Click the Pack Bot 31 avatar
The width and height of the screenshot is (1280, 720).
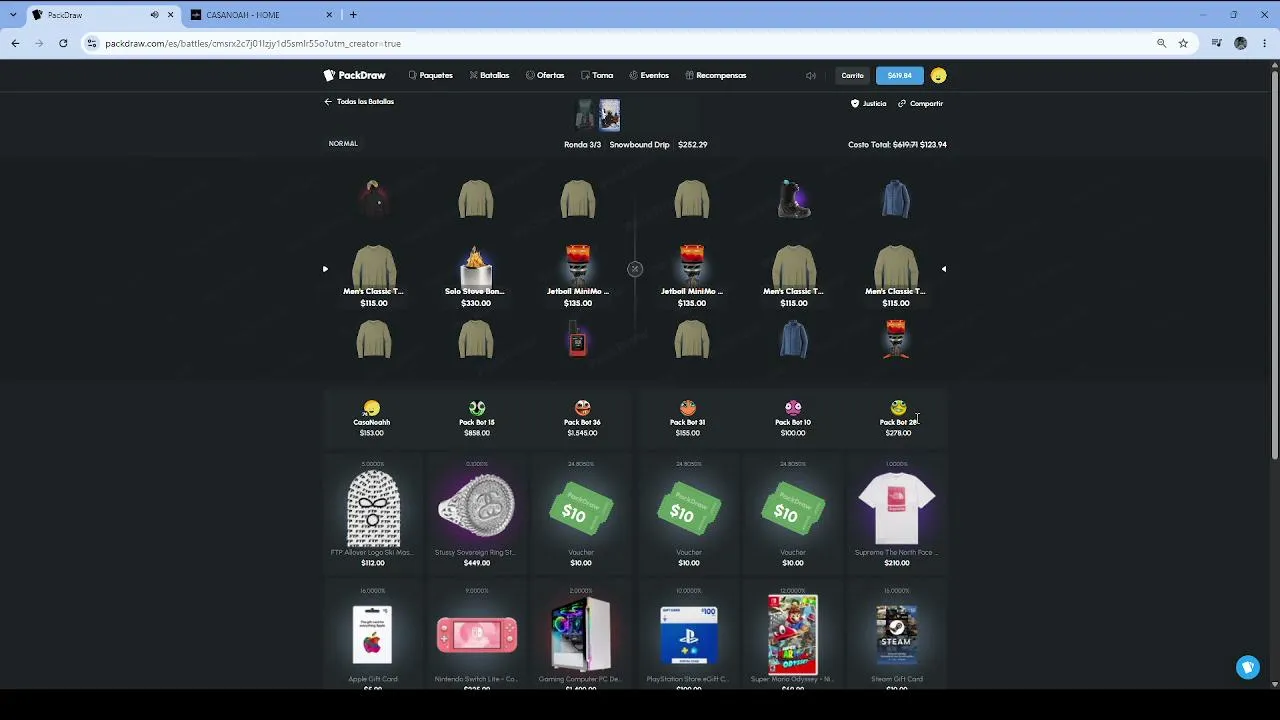687,408
